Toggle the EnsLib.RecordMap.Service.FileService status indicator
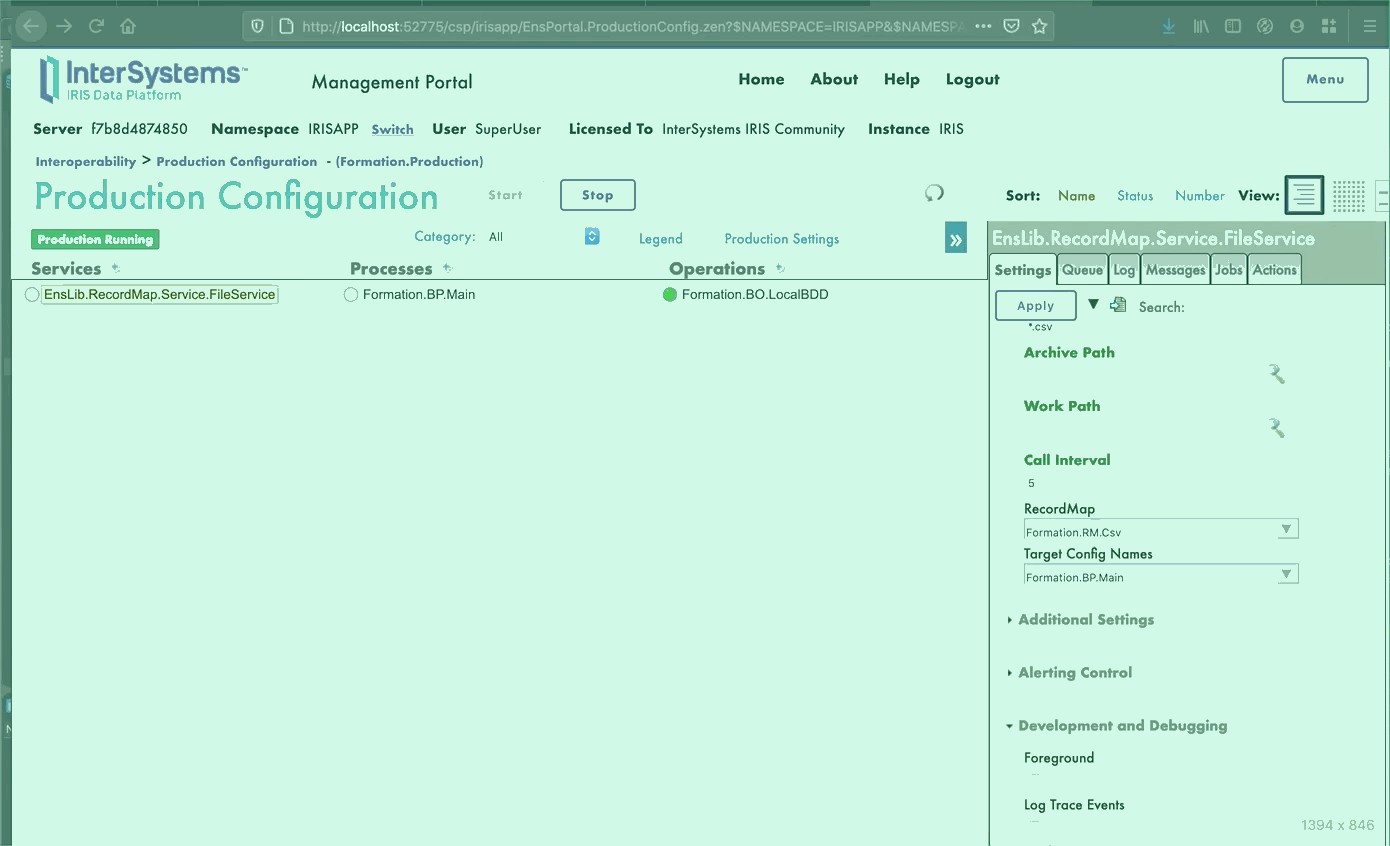Screen dimensions: 1390x846 pyautogui.click(x=31, y=294)
